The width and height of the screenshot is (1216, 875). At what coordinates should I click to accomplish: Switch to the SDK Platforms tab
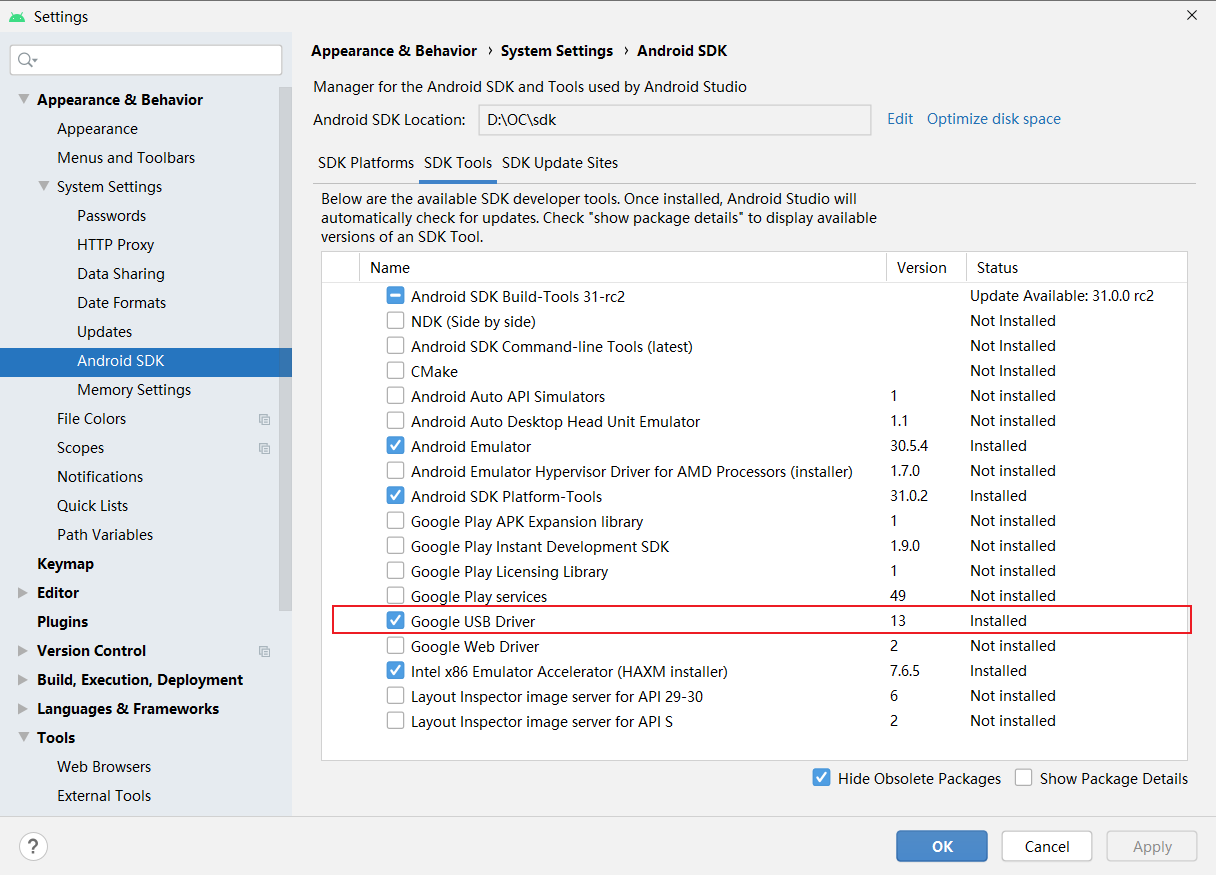click(366, 163)
